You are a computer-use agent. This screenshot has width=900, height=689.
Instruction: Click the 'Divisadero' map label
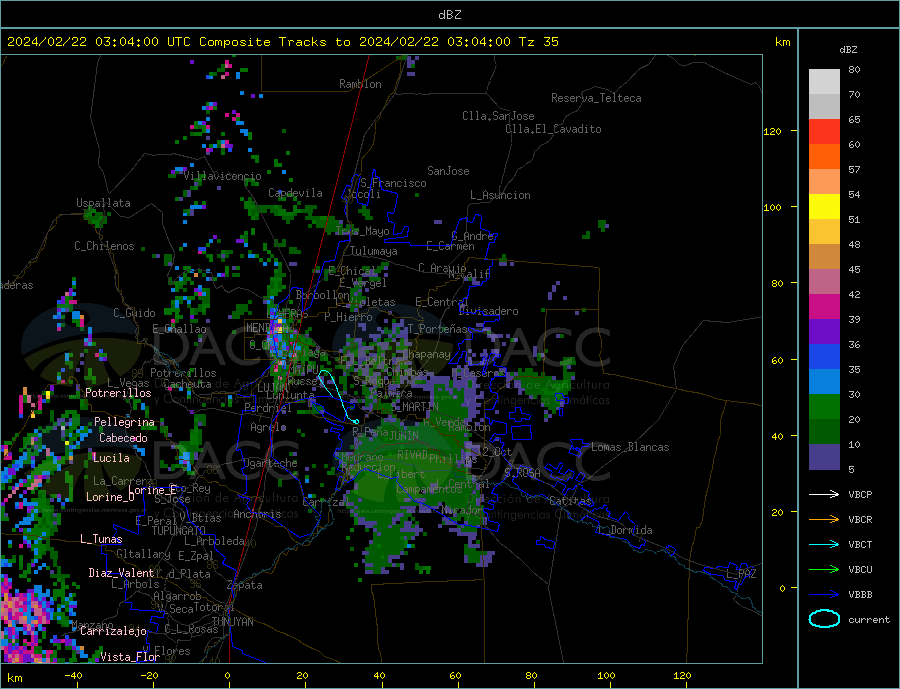pos(488,311)
